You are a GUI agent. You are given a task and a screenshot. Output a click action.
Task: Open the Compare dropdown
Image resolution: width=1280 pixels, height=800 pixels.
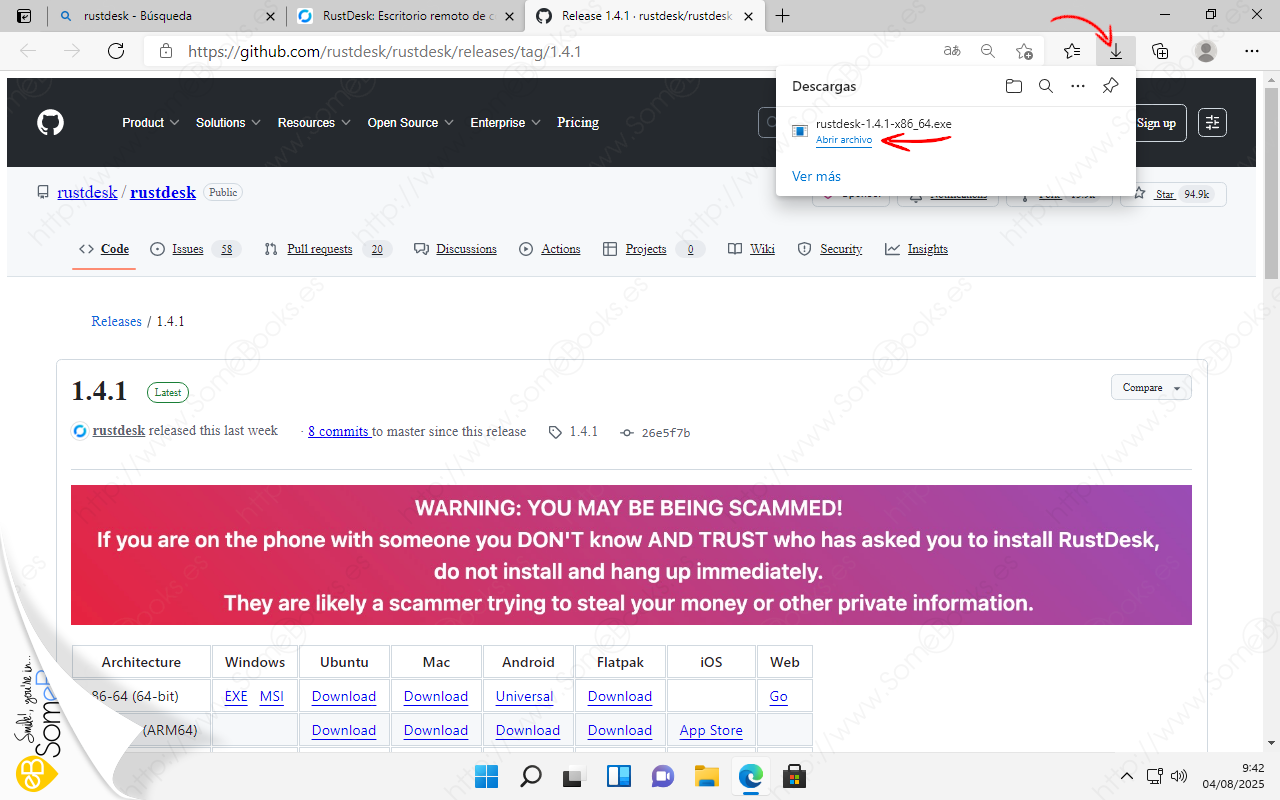pos(1151,388)
